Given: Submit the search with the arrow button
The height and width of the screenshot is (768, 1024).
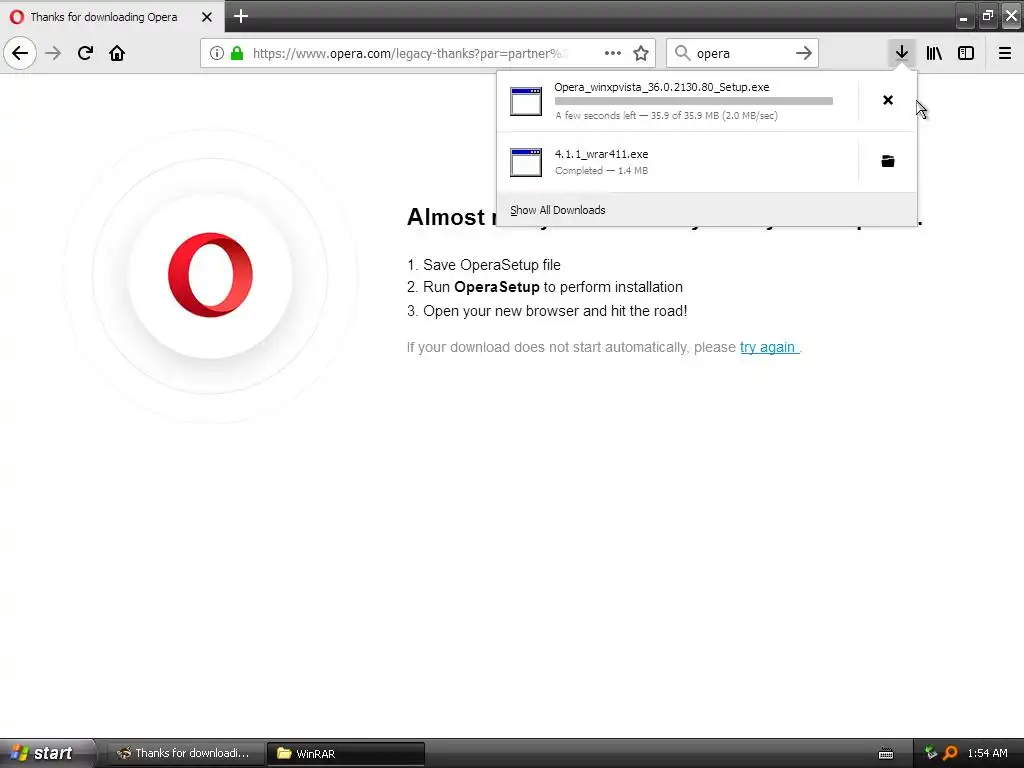Looking at the screenshot, I should [x=804, y=53].
